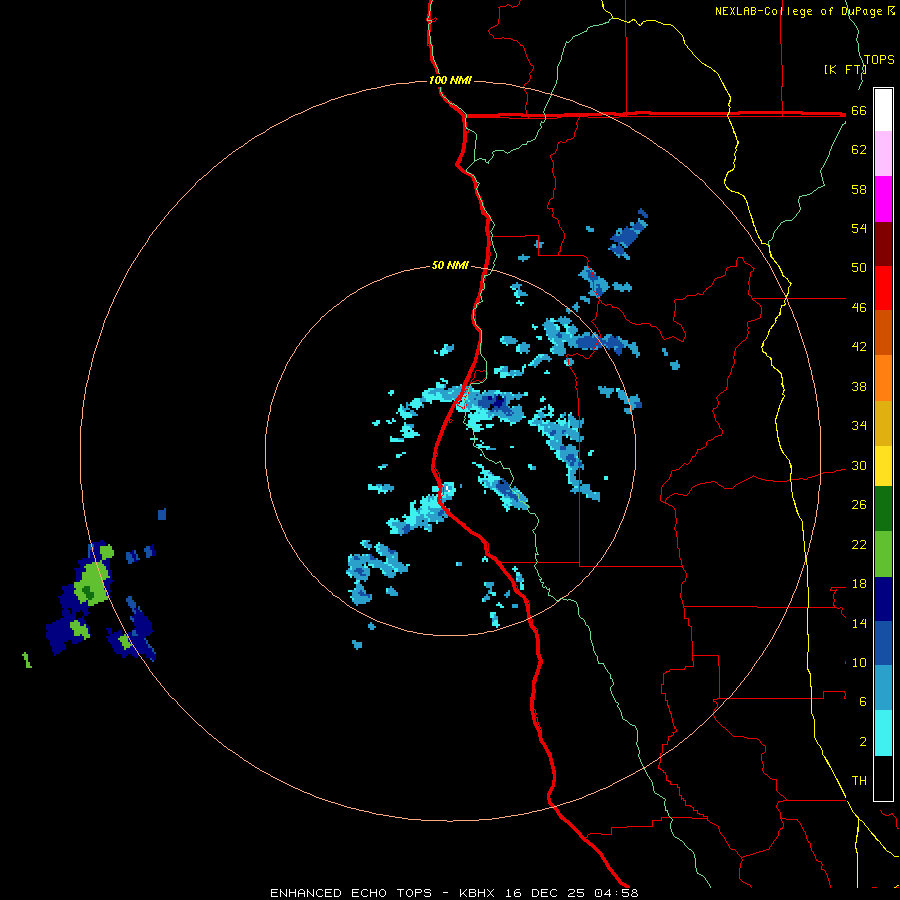Viewport: 900px width, 900px height.
Task: Click the dark green 30 legend swatch
Action: [883, 509]
